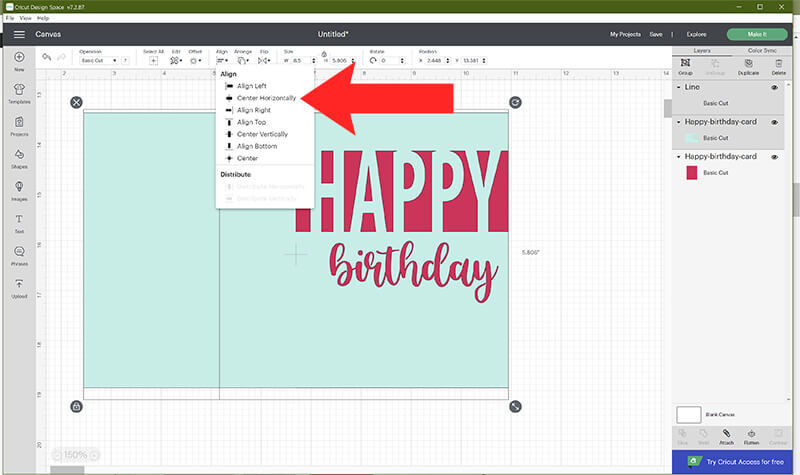Open the Operation Basic Cut dropdown
This screenshot has width=800, height=475.
click(x=99, y=61)
